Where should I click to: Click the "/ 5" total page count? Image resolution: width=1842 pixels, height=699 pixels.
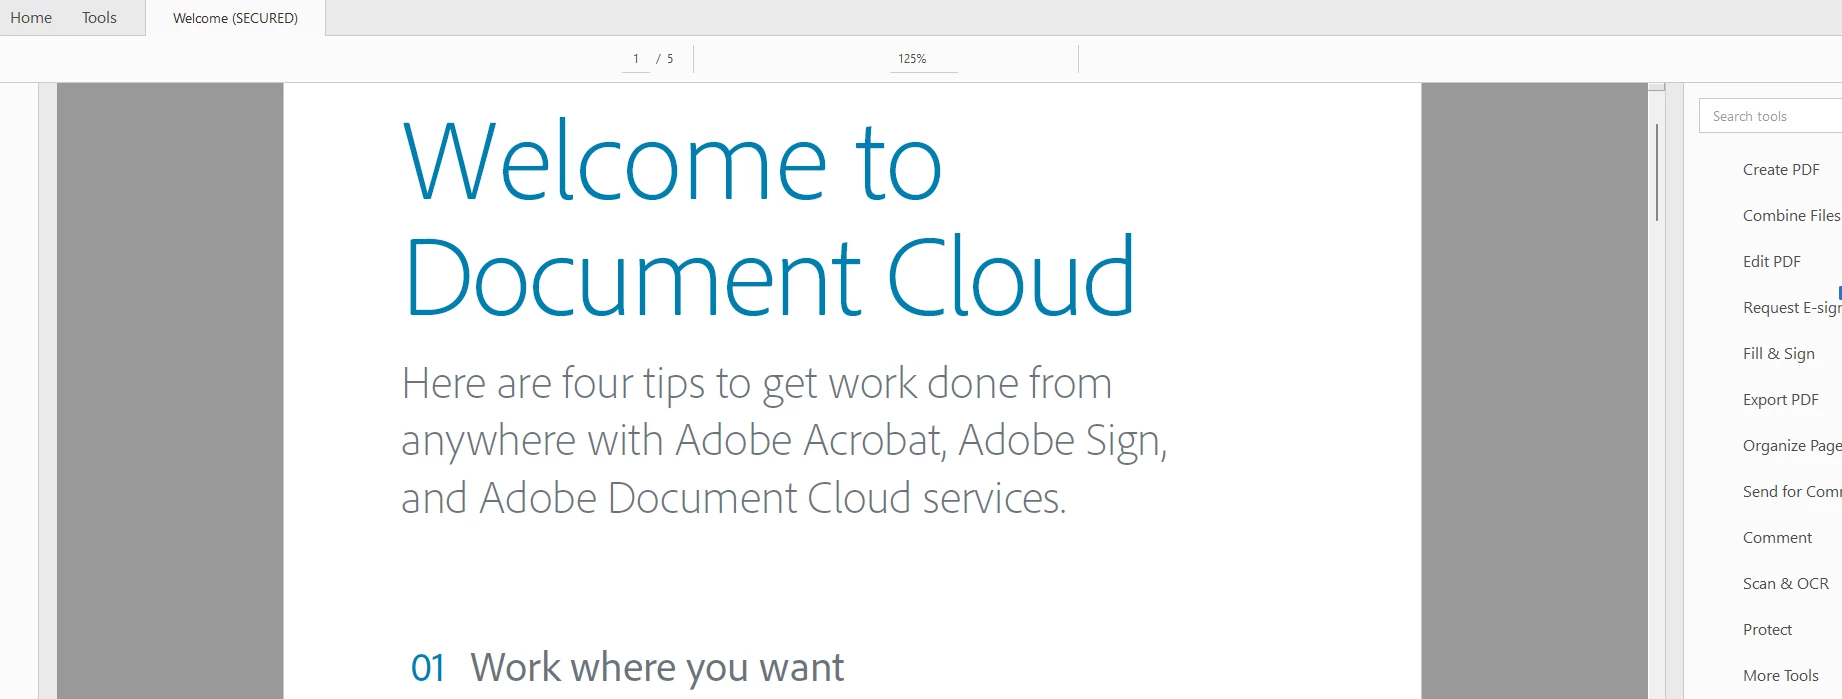point(665,59)
